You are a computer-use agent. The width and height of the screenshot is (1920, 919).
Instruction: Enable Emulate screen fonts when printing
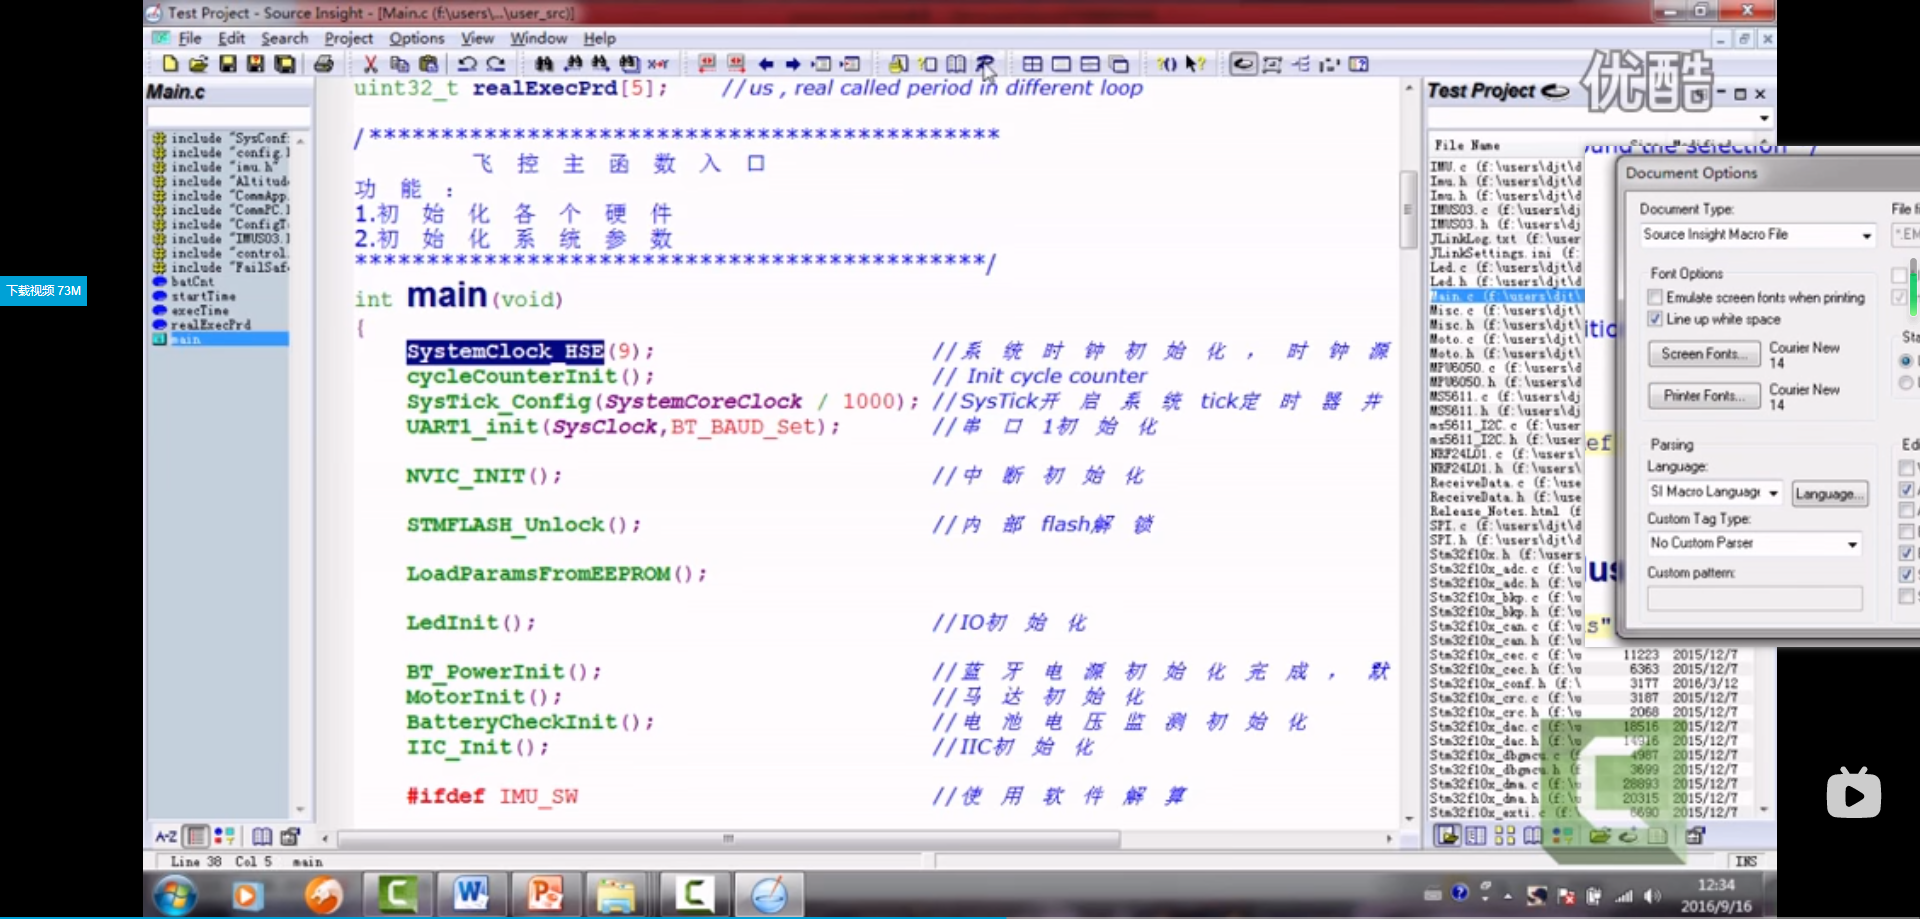click(1656, 297)
